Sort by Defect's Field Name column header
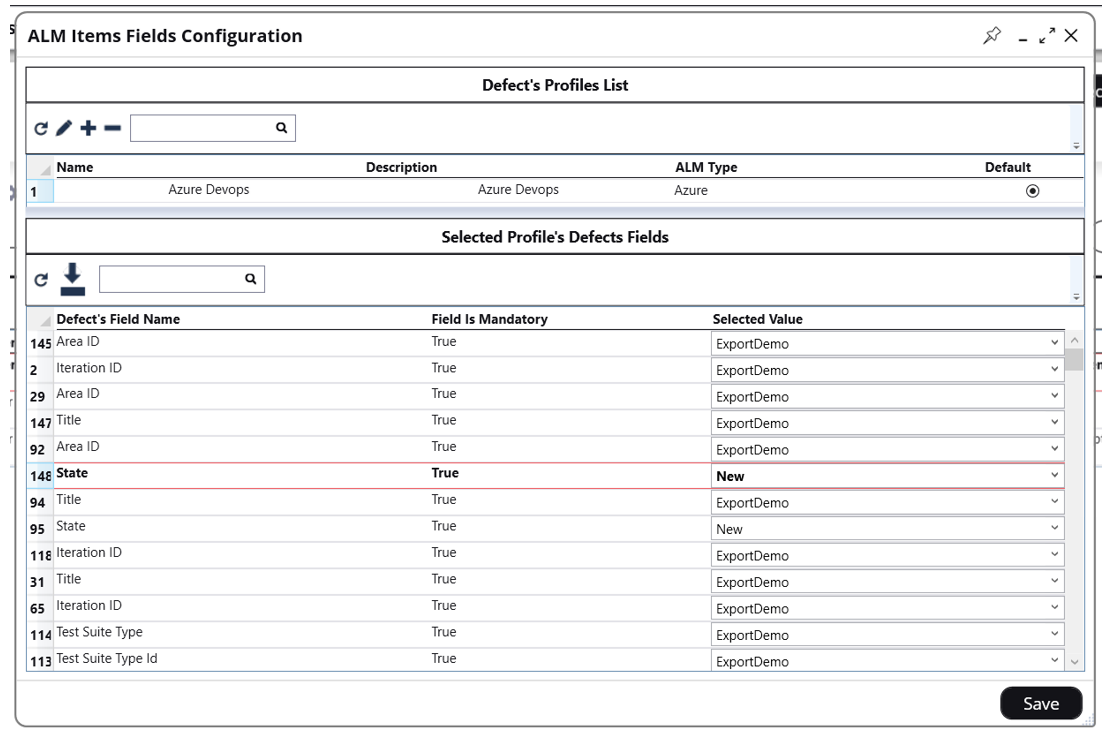This screenshot has width=1106, height=730. pos(118,319)
